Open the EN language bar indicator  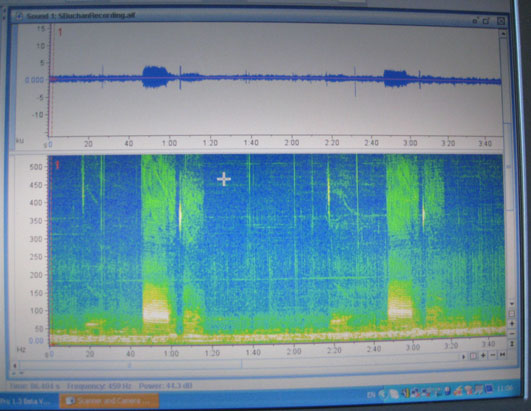371,395
